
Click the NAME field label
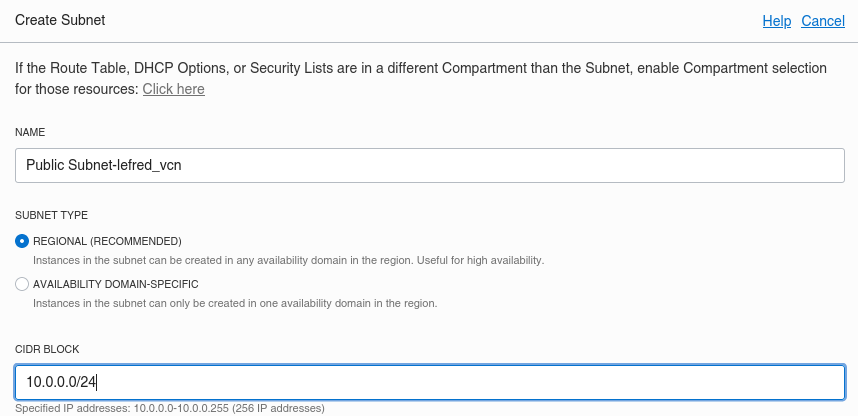tap(30, 132)
